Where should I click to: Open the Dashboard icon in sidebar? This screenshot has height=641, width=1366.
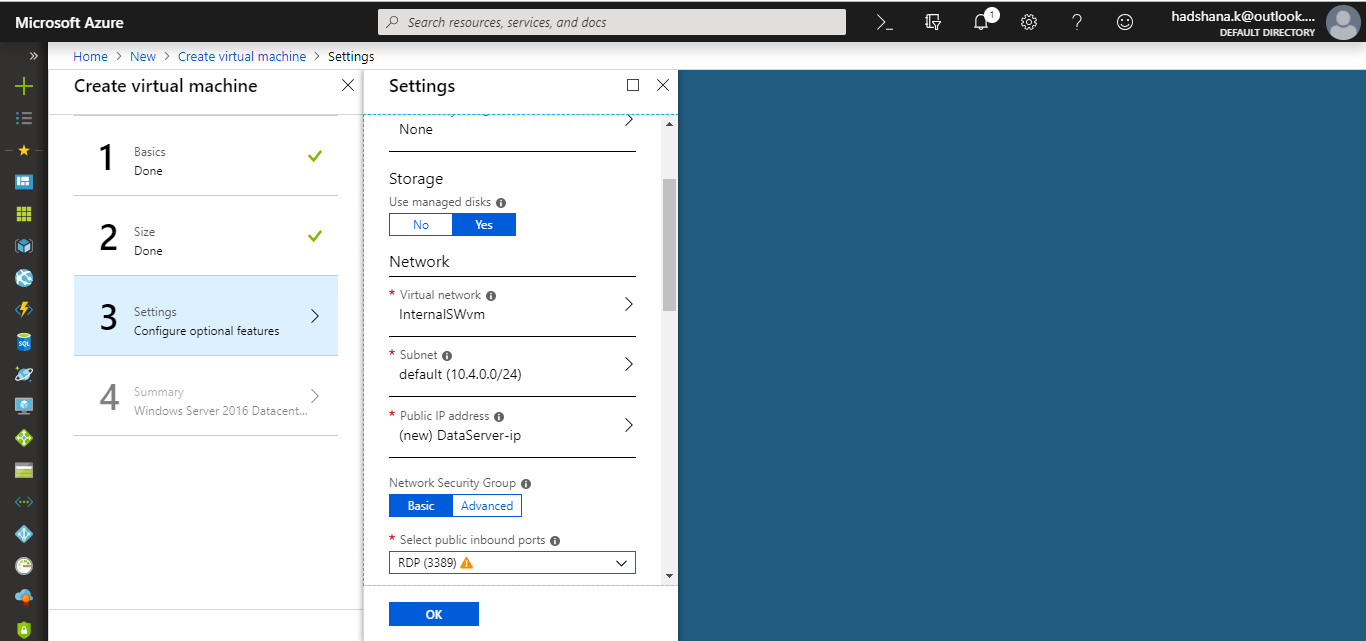tap(24, 182)
